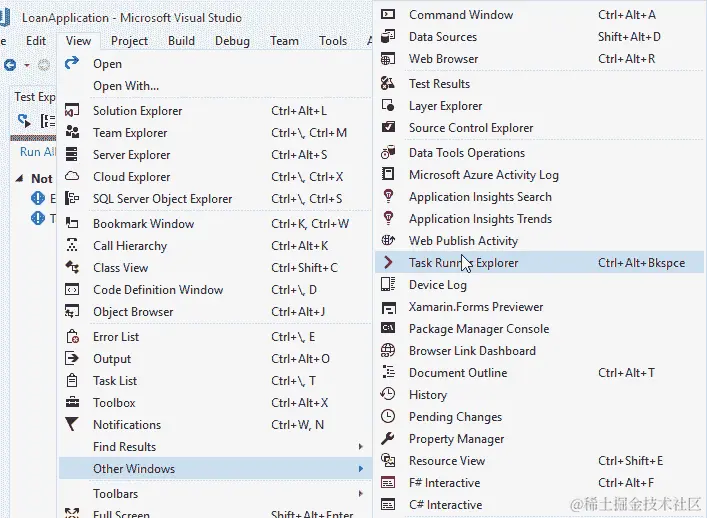Click the Package Manager Console icon
This screenshot has width=707, height=518.
click(388, 328)
